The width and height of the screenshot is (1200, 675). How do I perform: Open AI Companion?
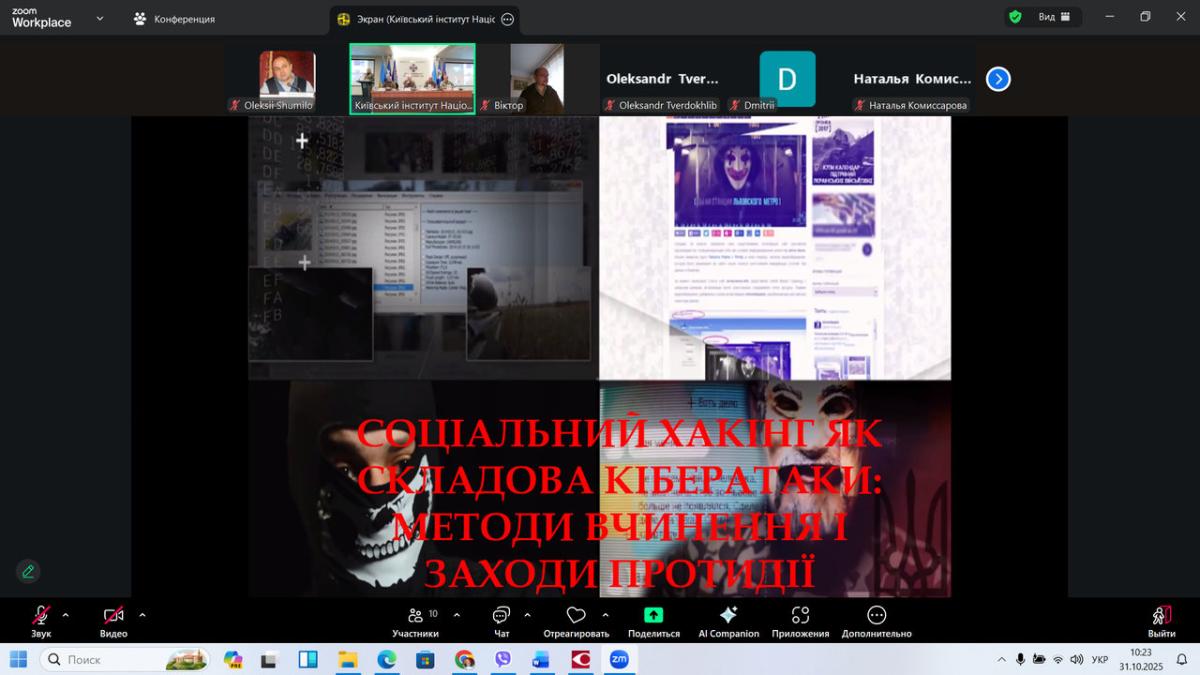point(728,621)
